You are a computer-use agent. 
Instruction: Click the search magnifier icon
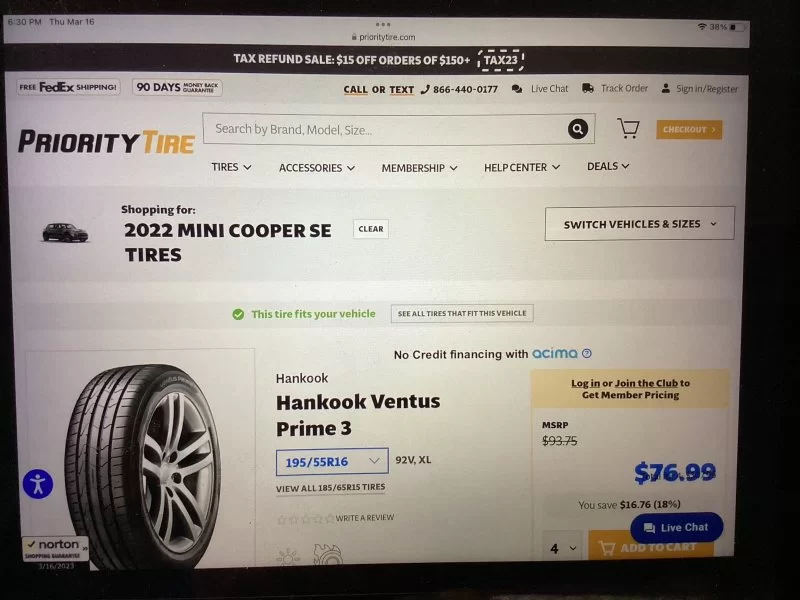(x=578, y=129)
